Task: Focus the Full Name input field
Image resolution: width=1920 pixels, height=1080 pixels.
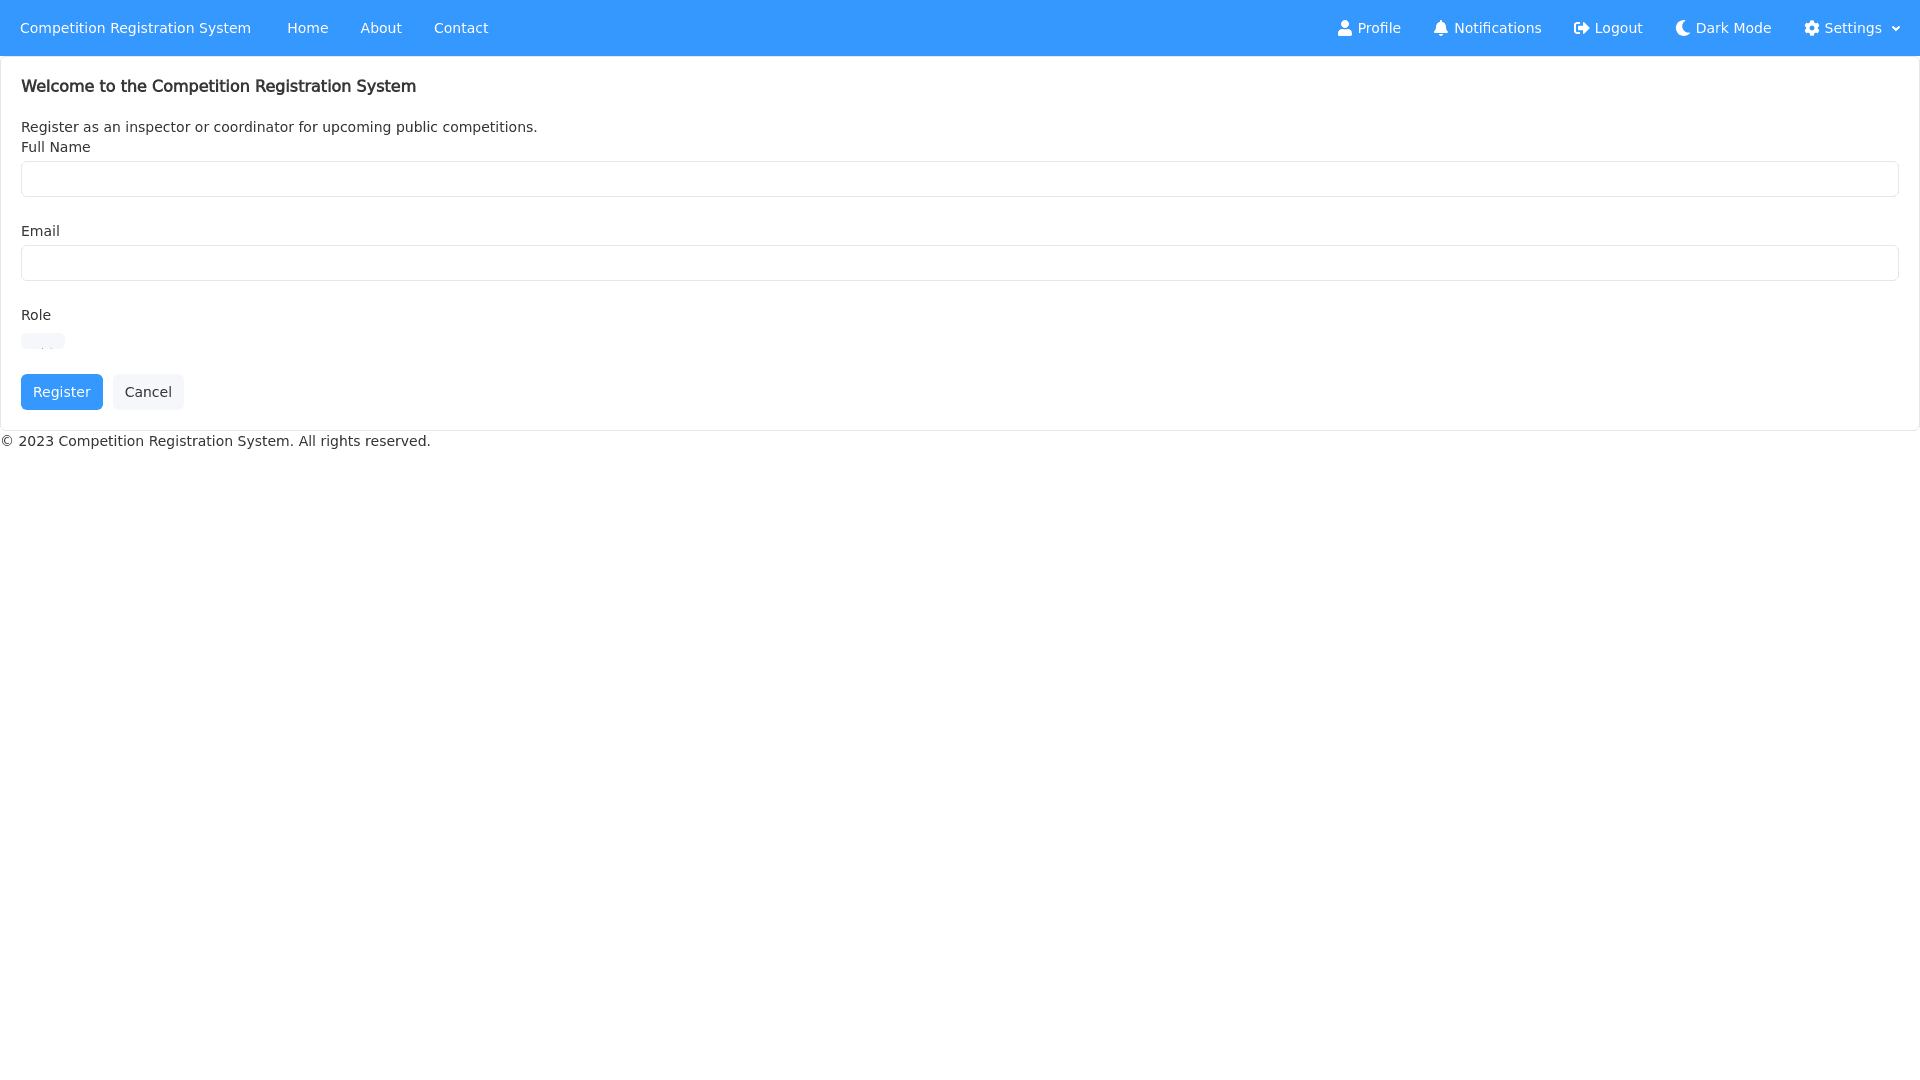Action: (x=959, y=179)
